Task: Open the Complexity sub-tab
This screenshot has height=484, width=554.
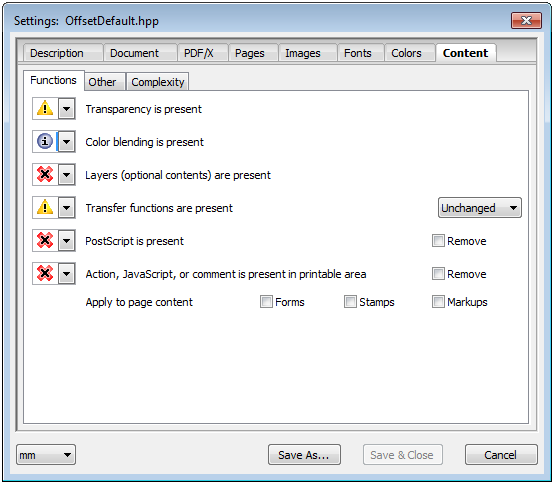Action: (x=158, y=82)
